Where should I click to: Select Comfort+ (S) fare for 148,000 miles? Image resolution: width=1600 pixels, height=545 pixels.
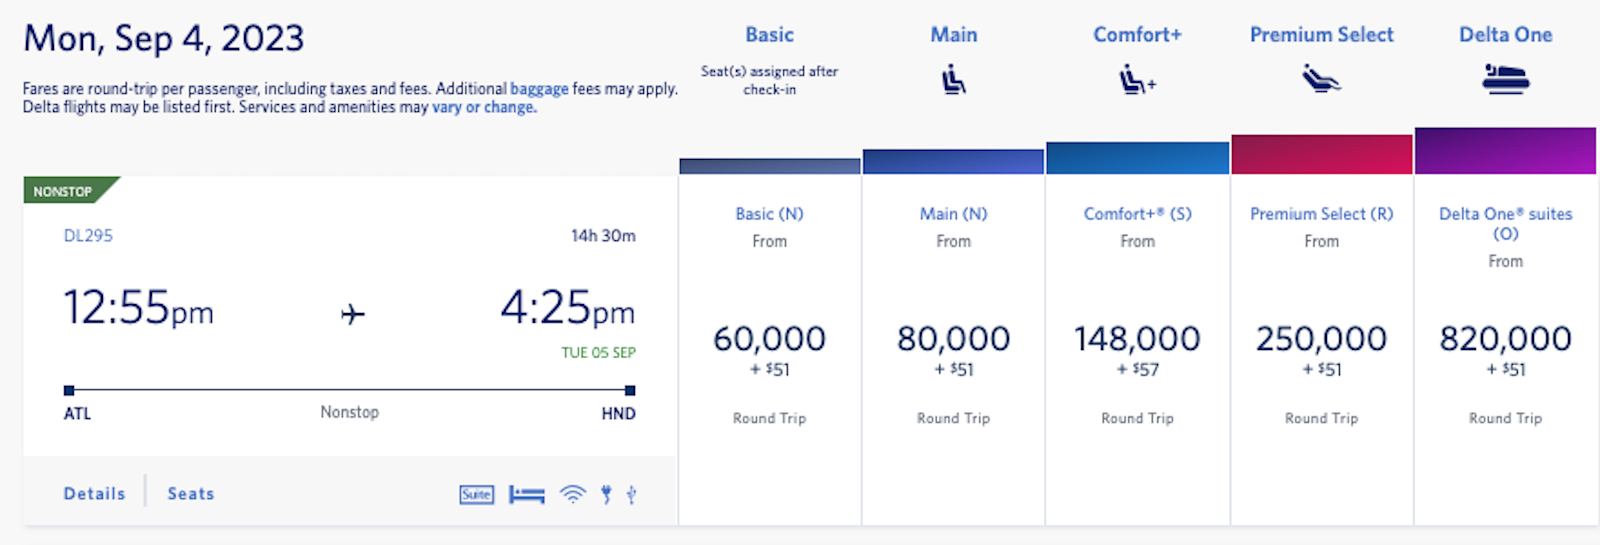tap(1137, 350)
